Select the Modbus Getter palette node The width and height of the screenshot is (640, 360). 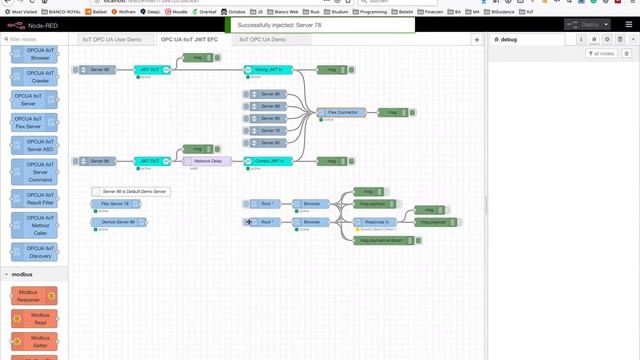click(x=34, y=342)
